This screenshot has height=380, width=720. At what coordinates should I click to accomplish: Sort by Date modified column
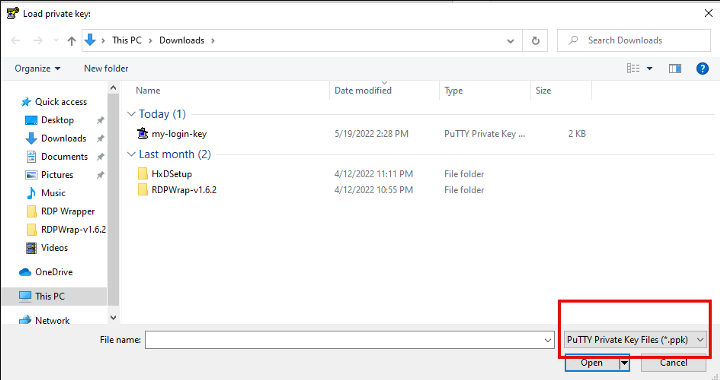[363, 90]
